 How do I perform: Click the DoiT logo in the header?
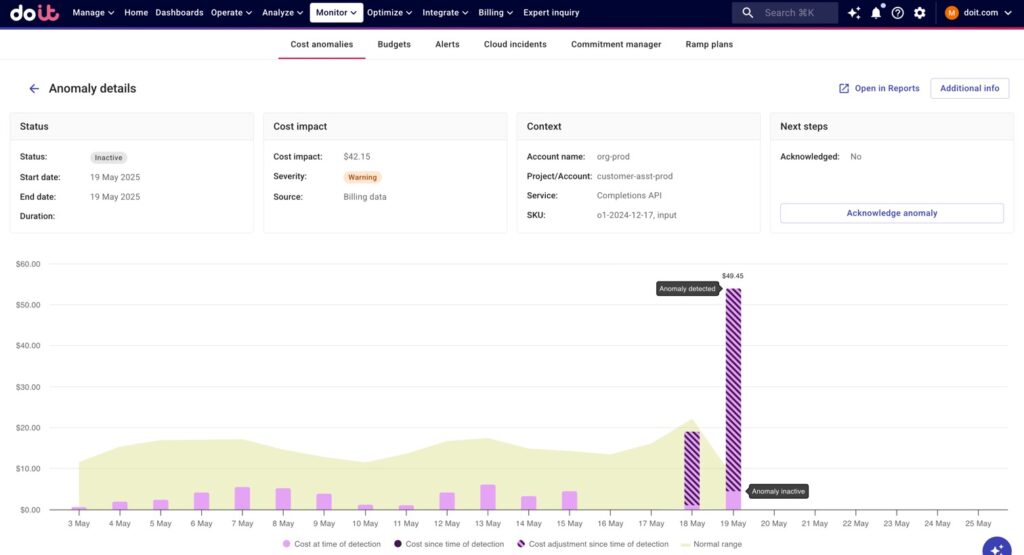[x=36, y=13]
